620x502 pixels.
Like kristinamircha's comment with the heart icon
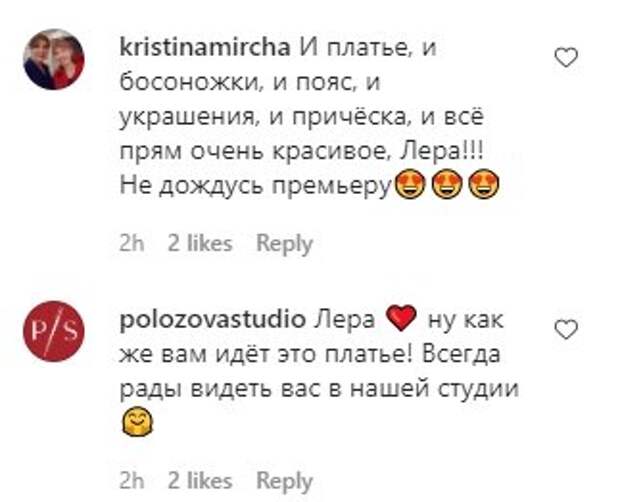(566, 57)
